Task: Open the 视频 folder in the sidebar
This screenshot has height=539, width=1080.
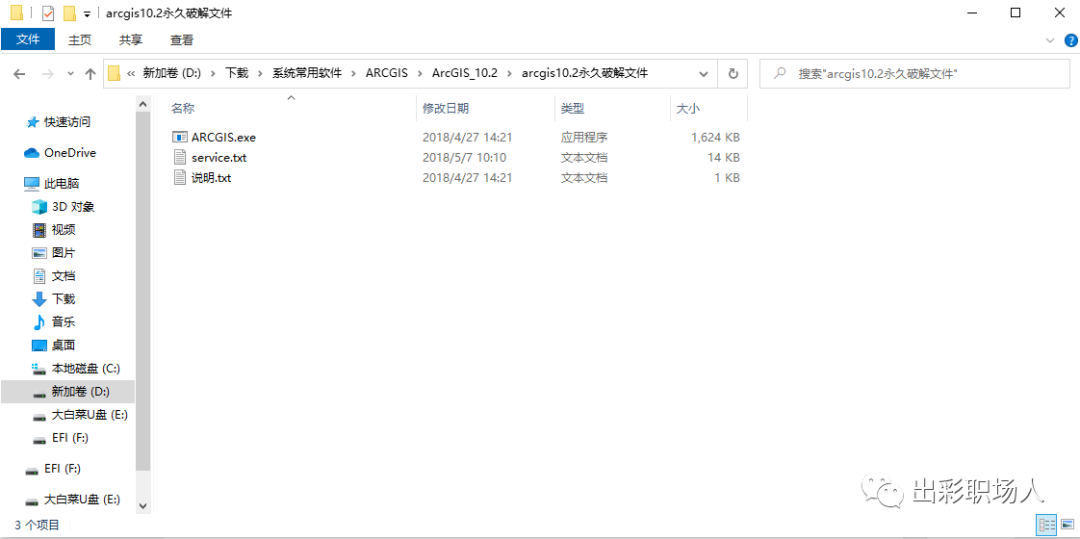Action: (63, 230)
